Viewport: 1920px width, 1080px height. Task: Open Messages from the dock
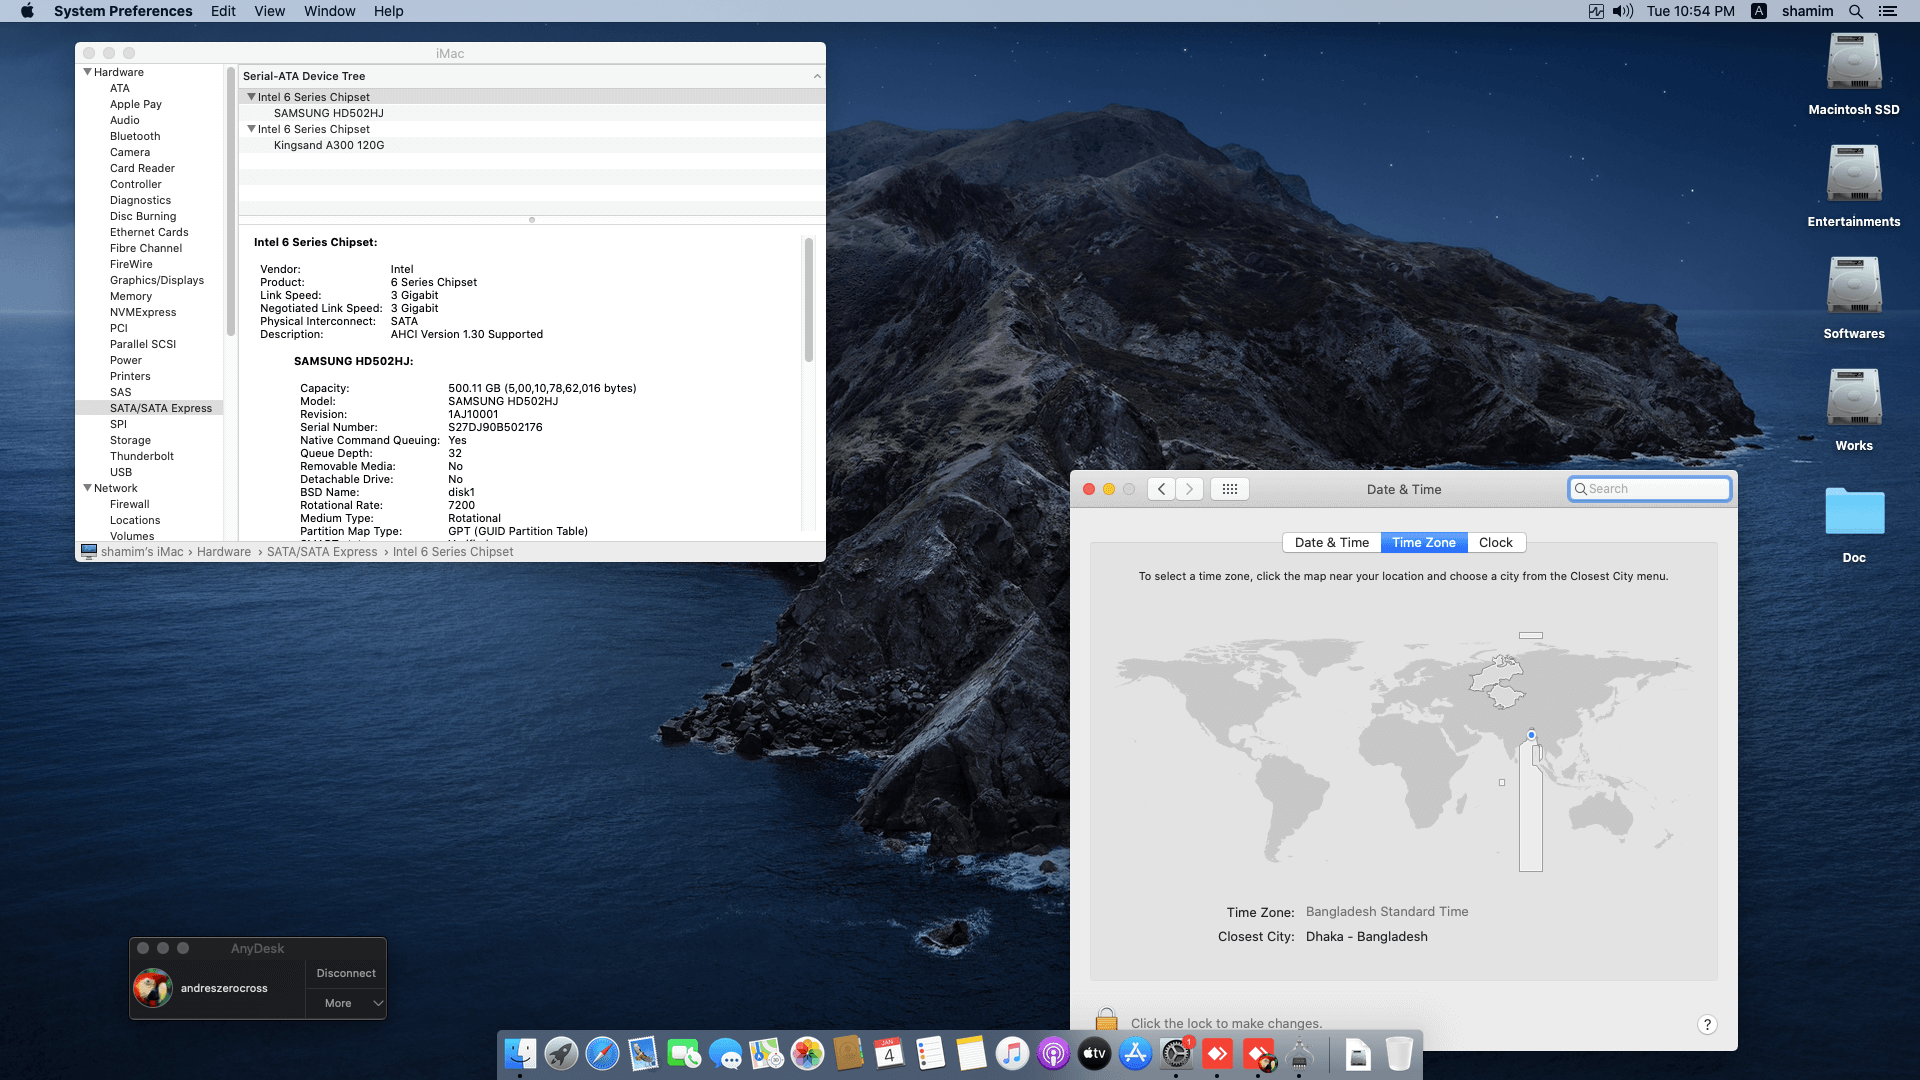click(x=725, y=1053)
